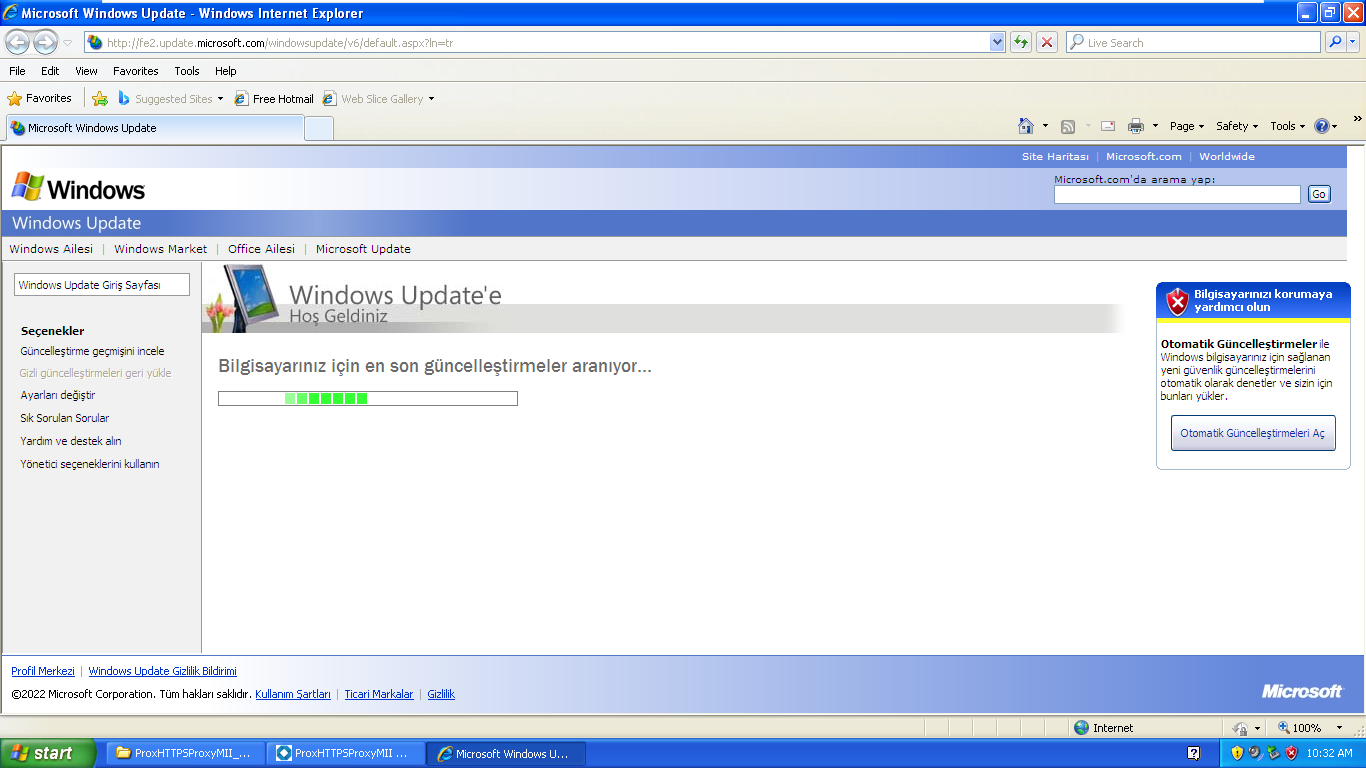1366x768 pixels.
Task: Click the Windows flag logo
Action: pos(27,187)
